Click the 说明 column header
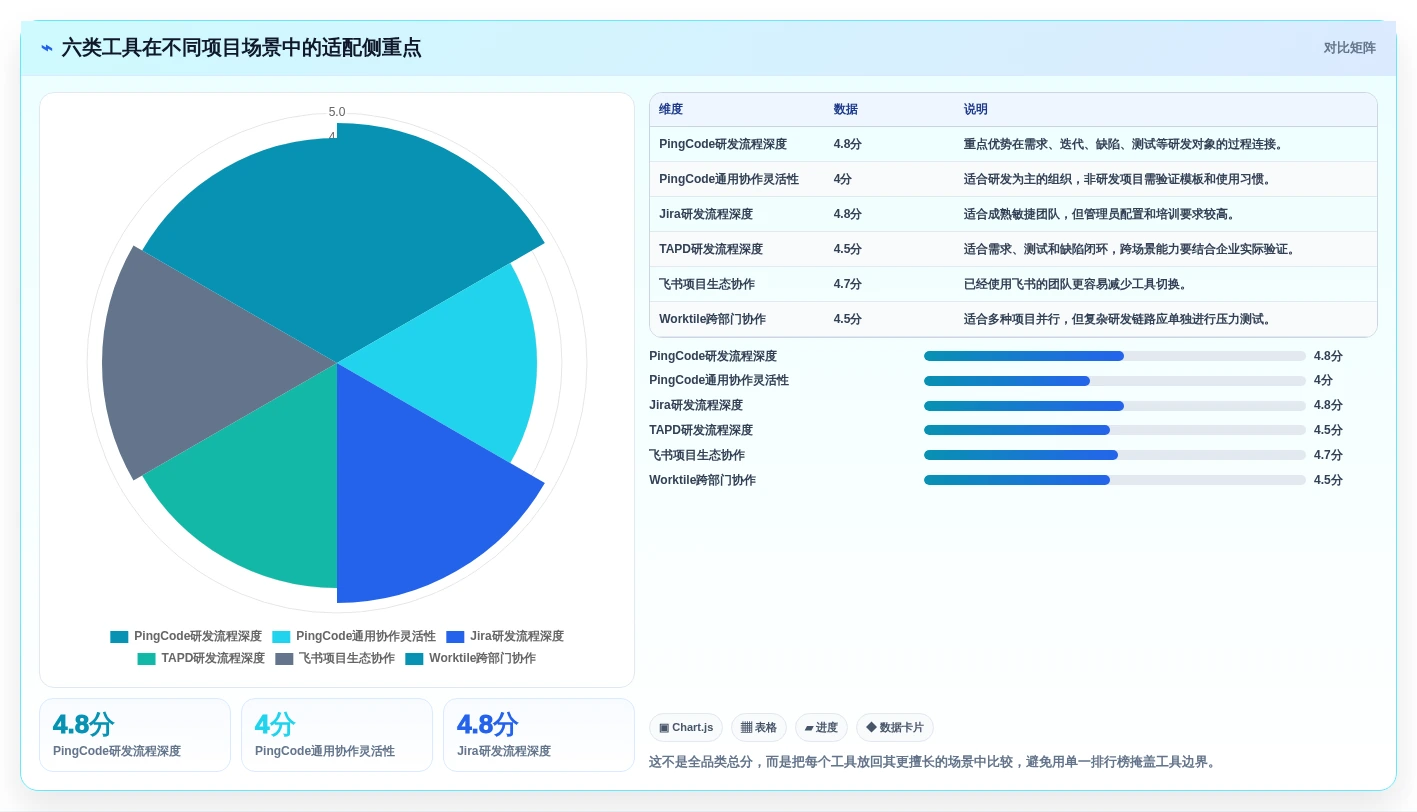Screen dimensions: 1417x812 (x=976, y=110)
